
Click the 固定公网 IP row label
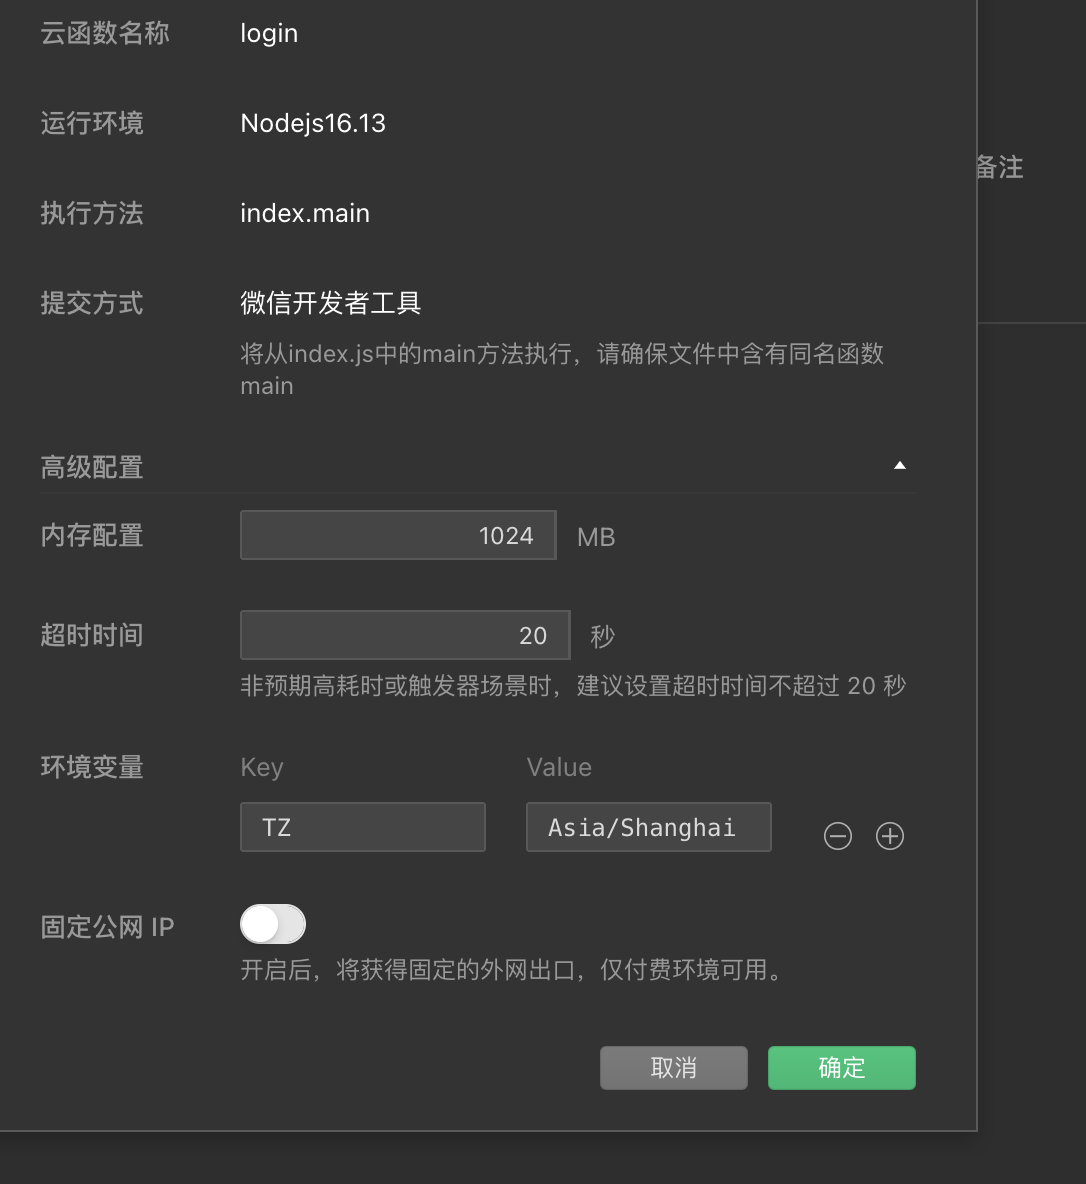click(107, 926)
